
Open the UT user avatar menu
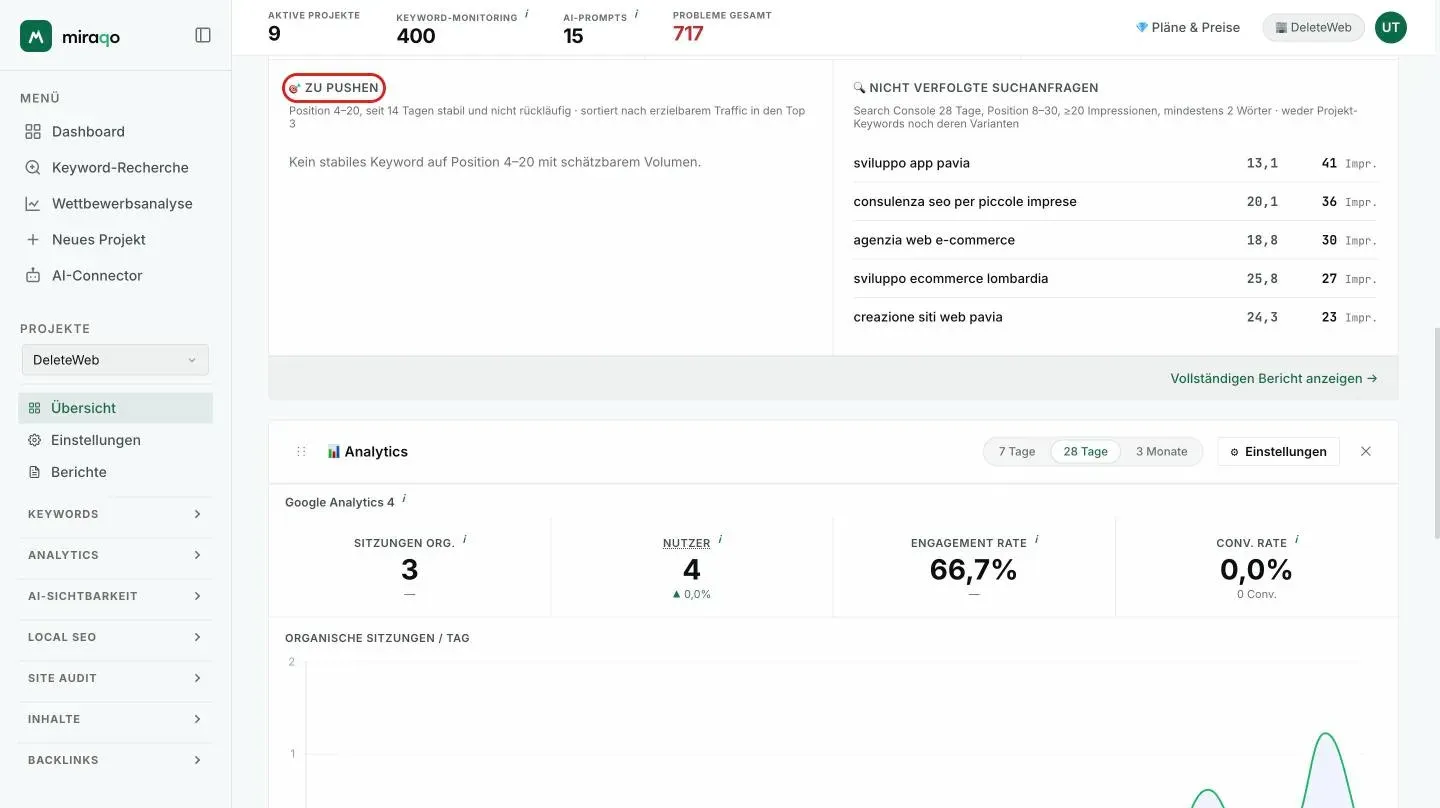click(1391, 28)
